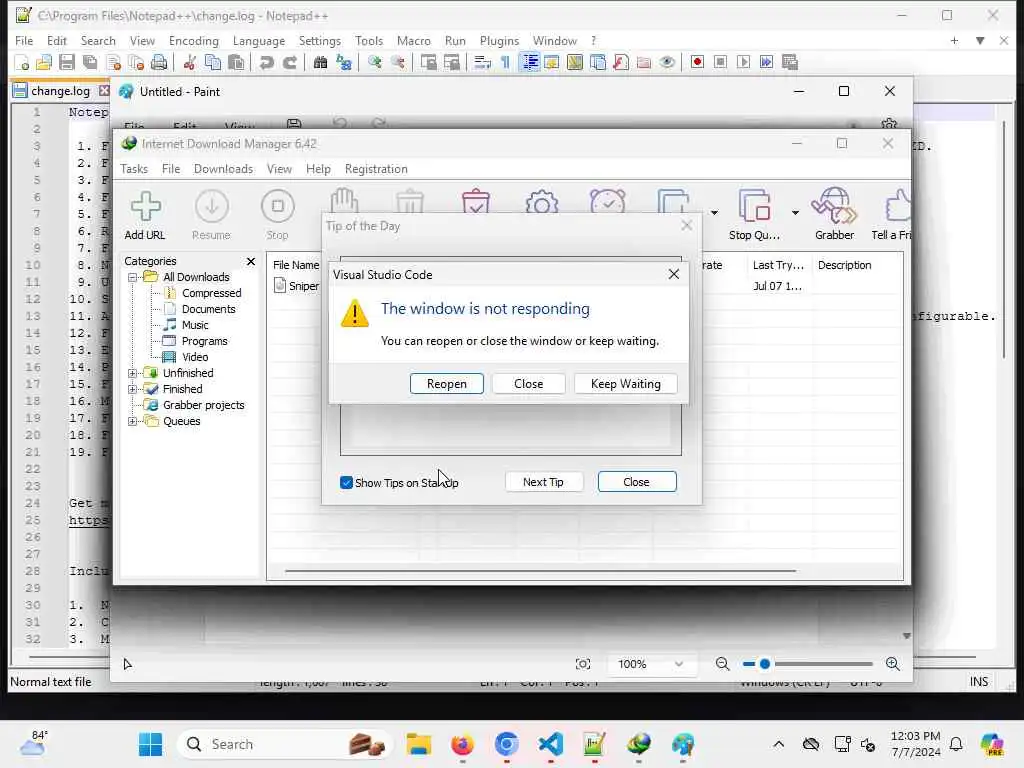Click Paint zoom-out magnifier icon

[x=722, y=664]
